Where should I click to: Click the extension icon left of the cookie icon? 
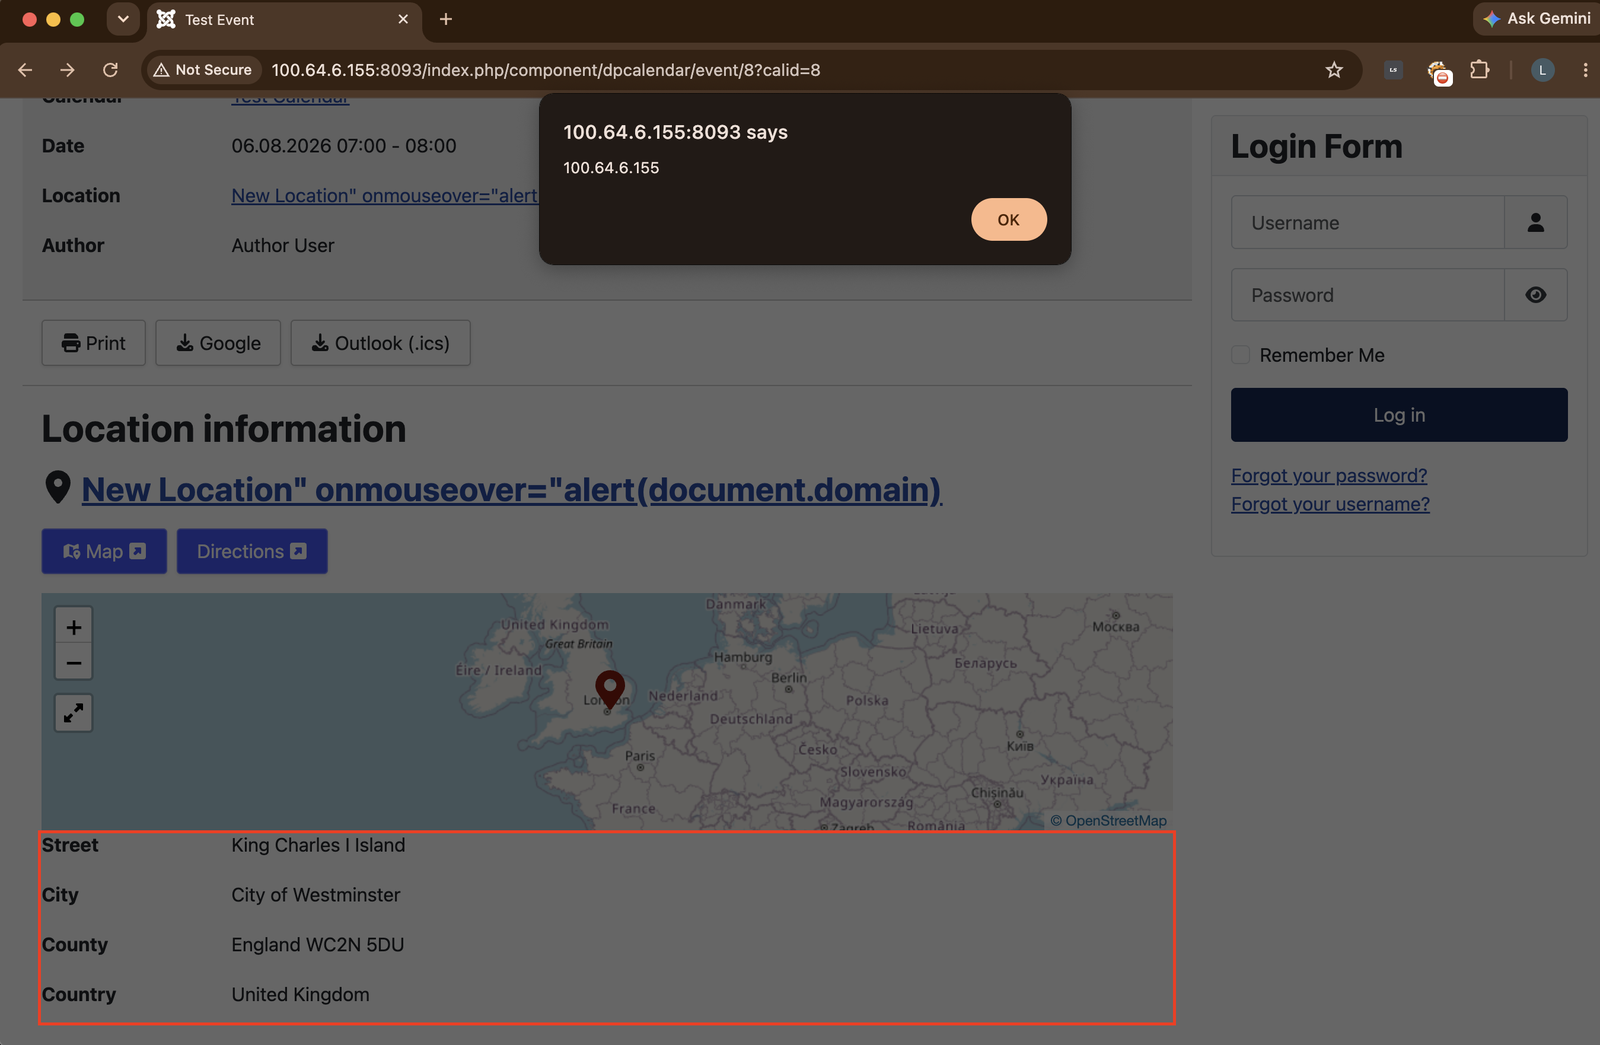1393,70
